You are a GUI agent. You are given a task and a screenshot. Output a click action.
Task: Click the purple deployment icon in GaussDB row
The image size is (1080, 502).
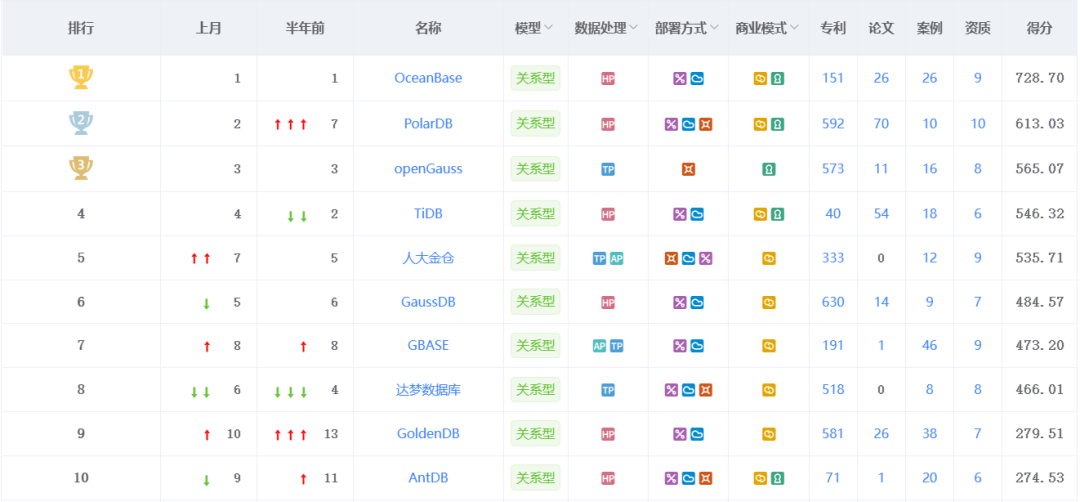pos(680,302)
